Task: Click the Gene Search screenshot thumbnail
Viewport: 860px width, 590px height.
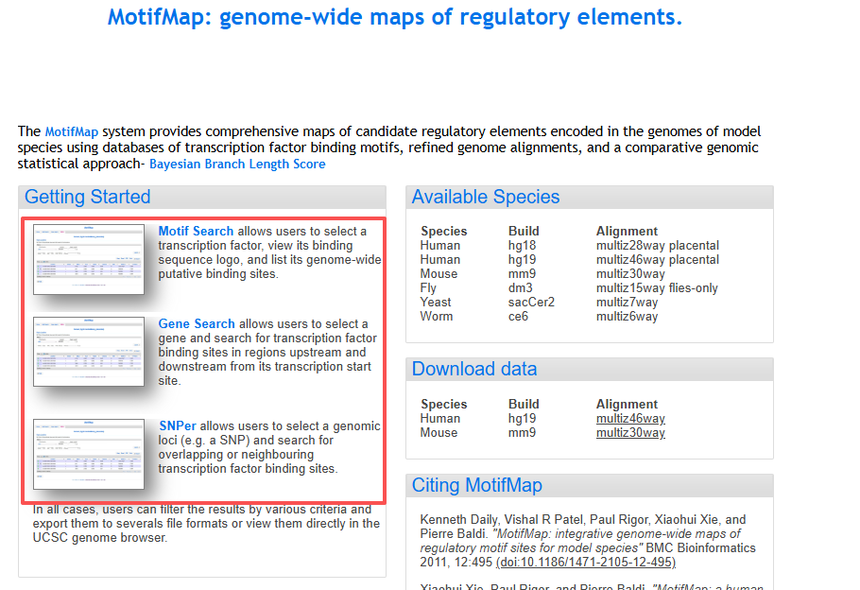Action: (x=89, y=351)
